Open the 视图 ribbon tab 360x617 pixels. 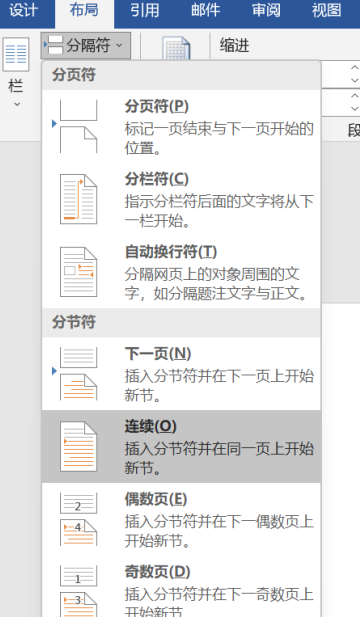click(x=327, y=10)
